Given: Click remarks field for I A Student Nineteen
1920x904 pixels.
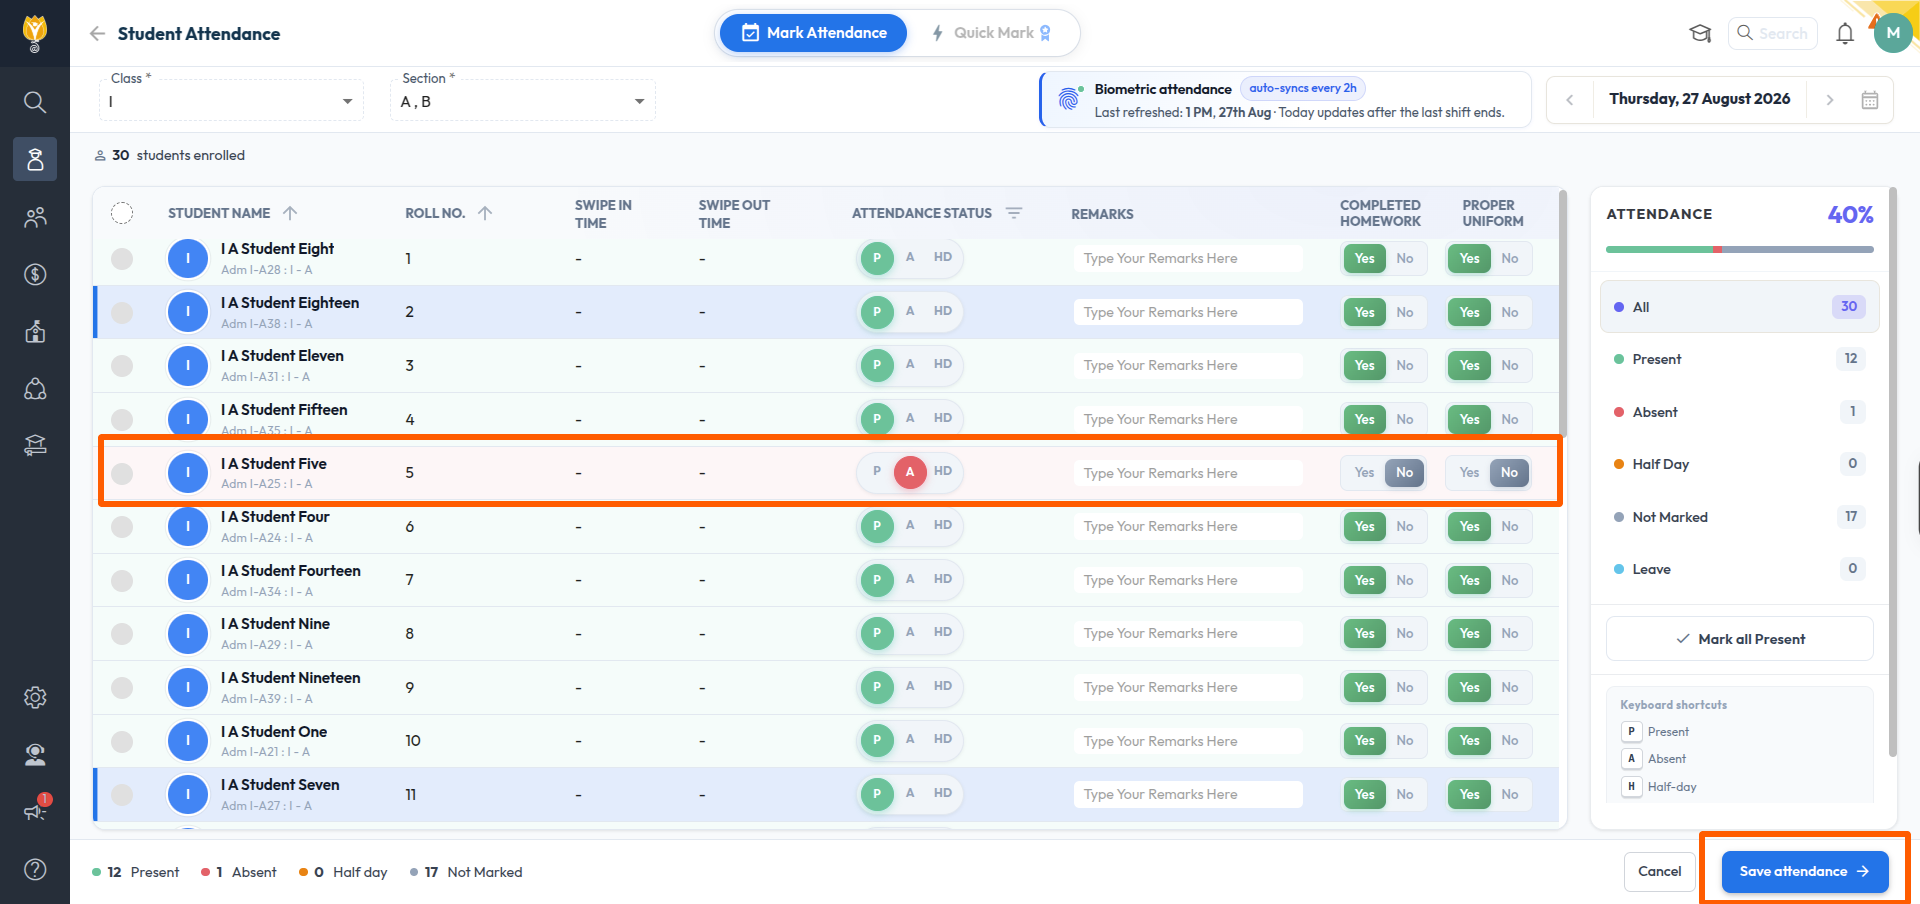Looking at the screenshot, I should 1188,687.
